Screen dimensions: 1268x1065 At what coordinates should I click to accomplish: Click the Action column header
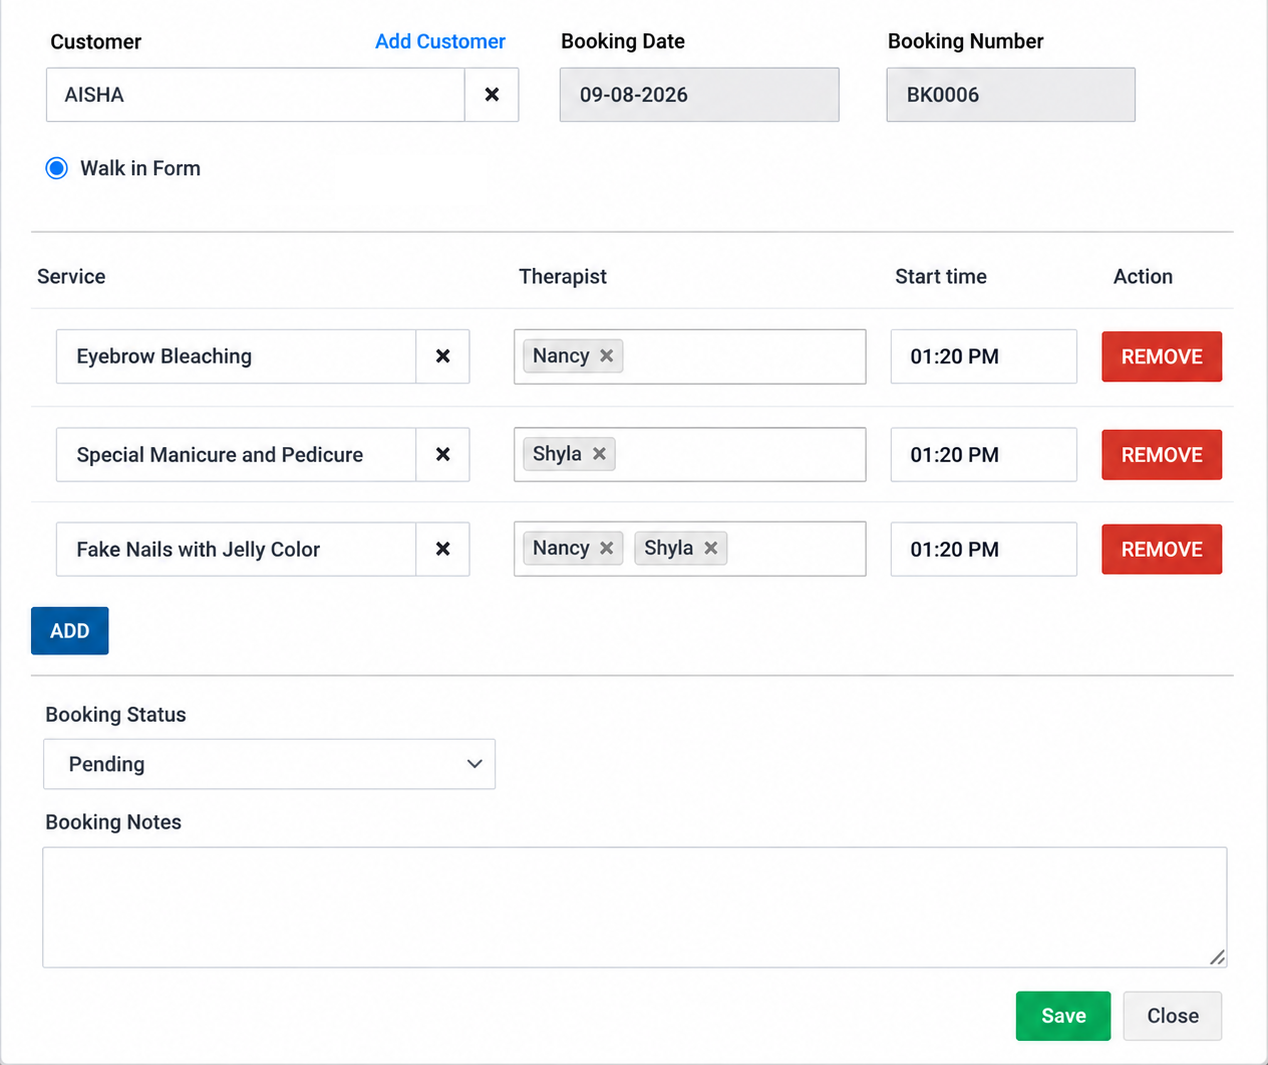click(1143, 276)
